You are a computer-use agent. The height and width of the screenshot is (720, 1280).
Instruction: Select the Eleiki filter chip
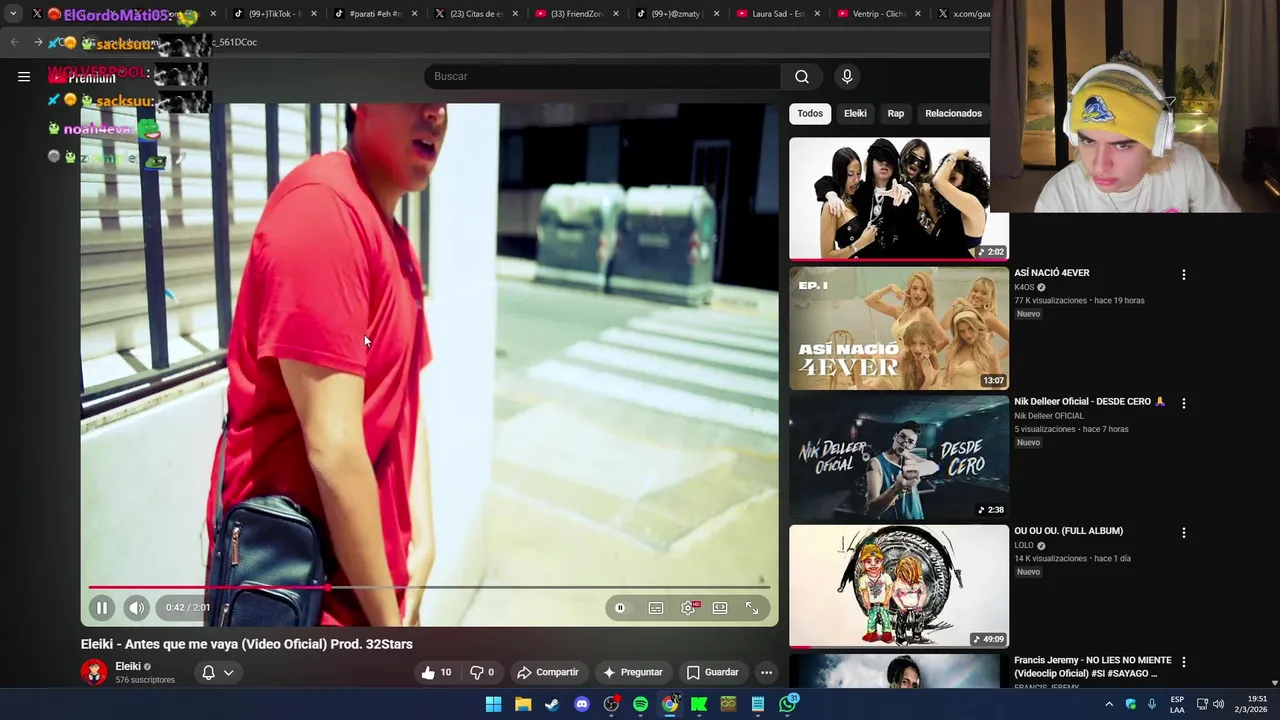click(855, 113)
